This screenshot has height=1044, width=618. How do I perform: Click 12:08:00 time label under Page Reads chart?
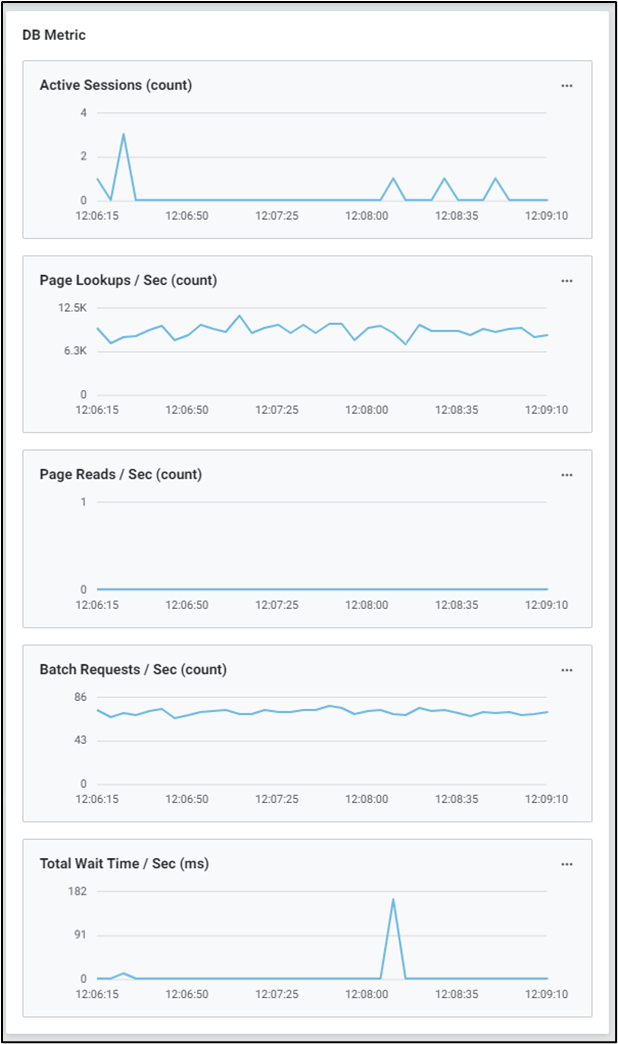pyautogui.click(x=367, y=605)
